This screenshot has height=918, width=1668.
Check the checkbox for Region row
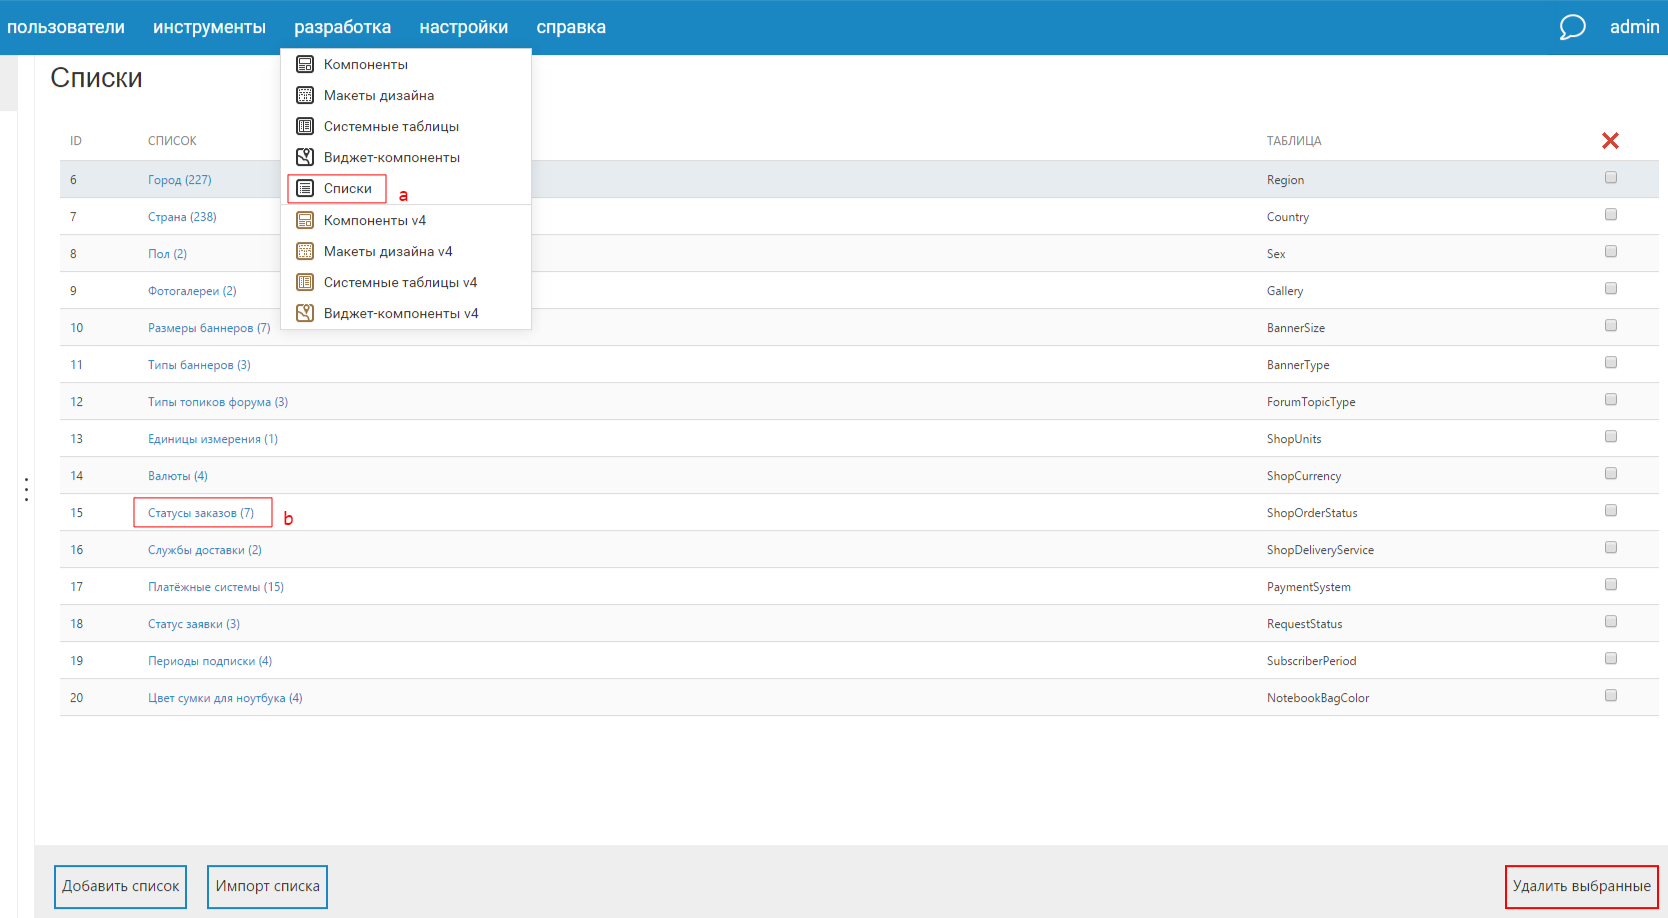pyautogui.click(x=1610, y=178)
